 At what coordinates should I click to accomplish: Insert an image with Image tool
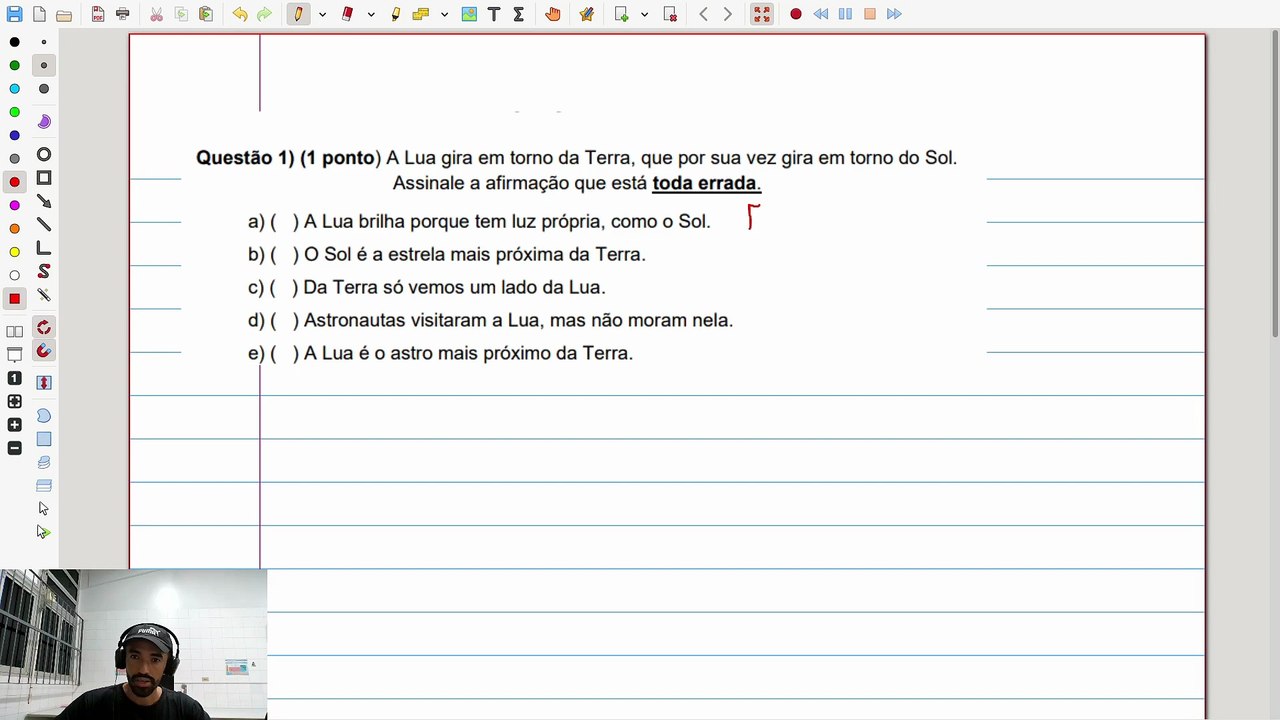469,14
